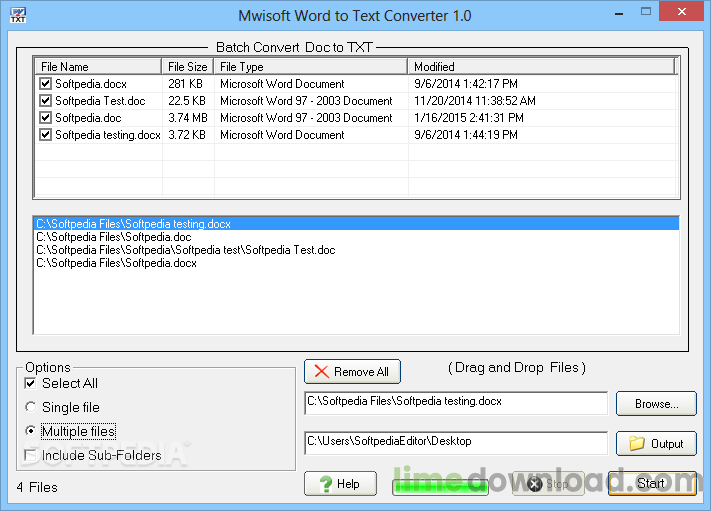711x511 pixels.
Task: Click the green progress bar
Action: point(440,485)
